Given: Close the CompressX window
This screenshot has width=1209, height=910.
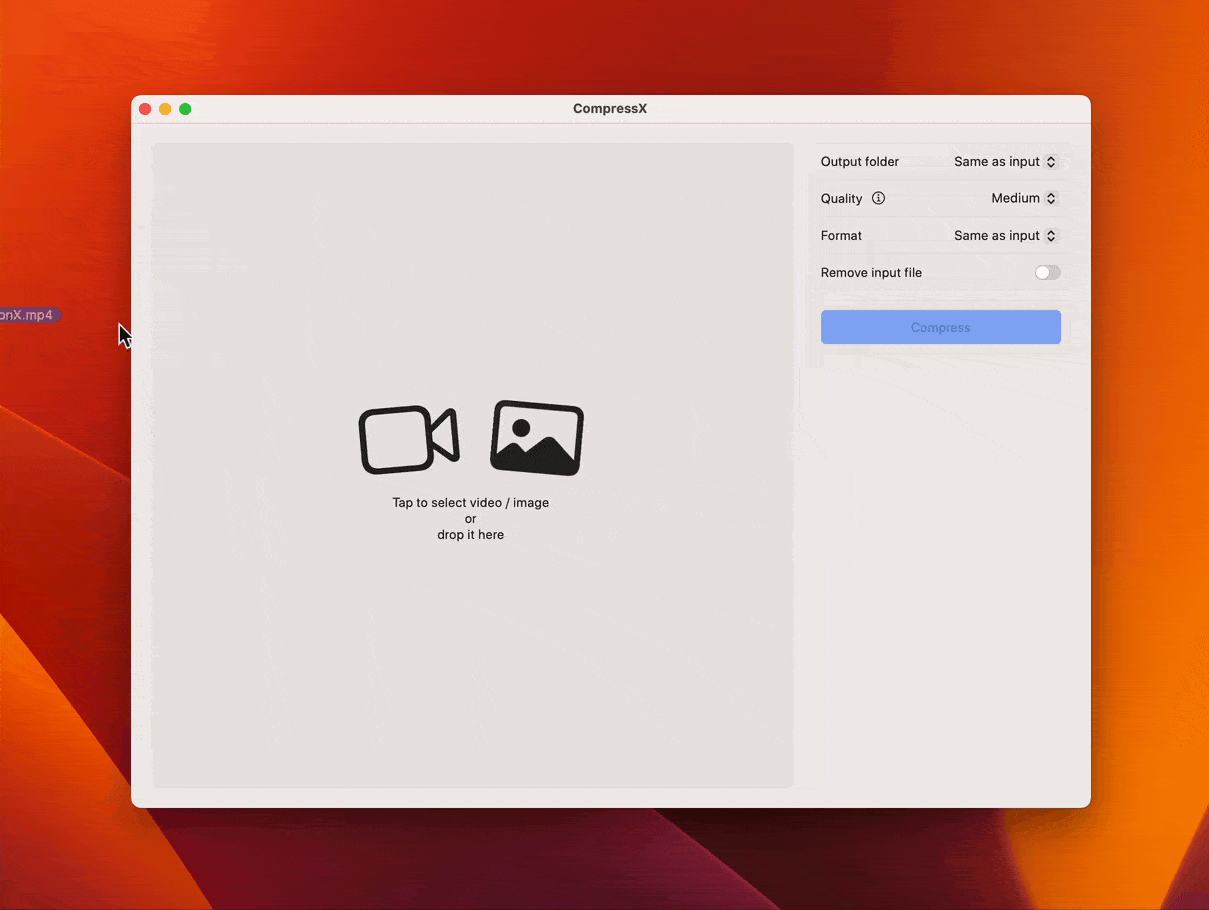Looking at the screenshot, I should 145,109.
